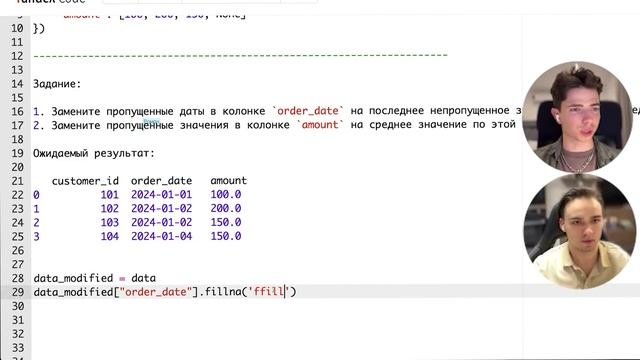Click line number 19 in the gutter
Screen dimensions: 640x360
[17, 153]
